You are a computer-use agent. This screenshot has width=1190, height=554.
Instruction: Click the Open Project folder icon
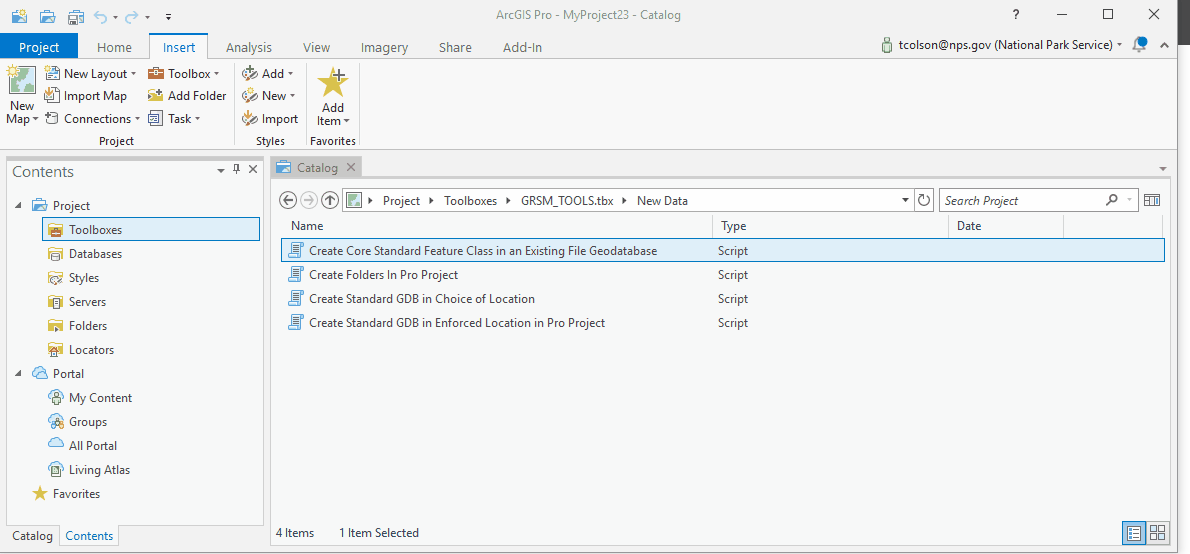[48, 15]
